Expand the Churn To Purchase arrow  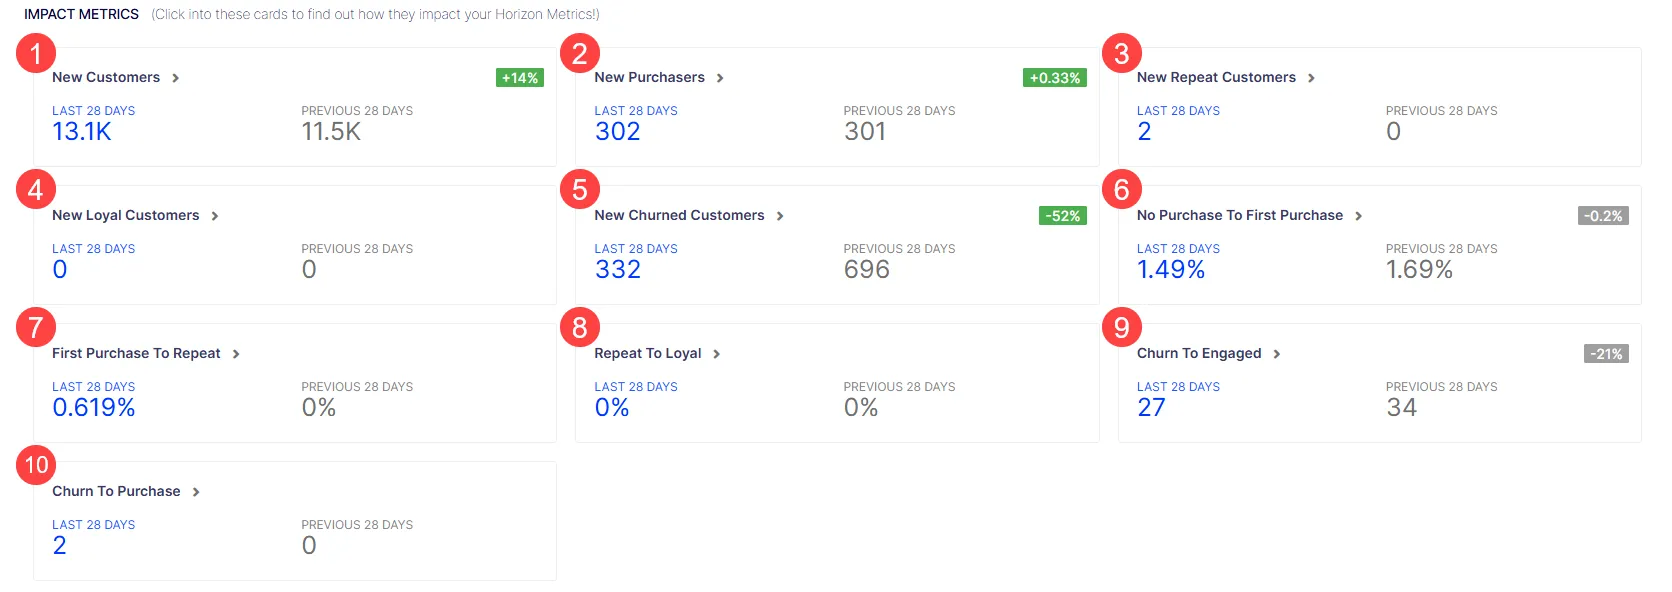[196, 492]
